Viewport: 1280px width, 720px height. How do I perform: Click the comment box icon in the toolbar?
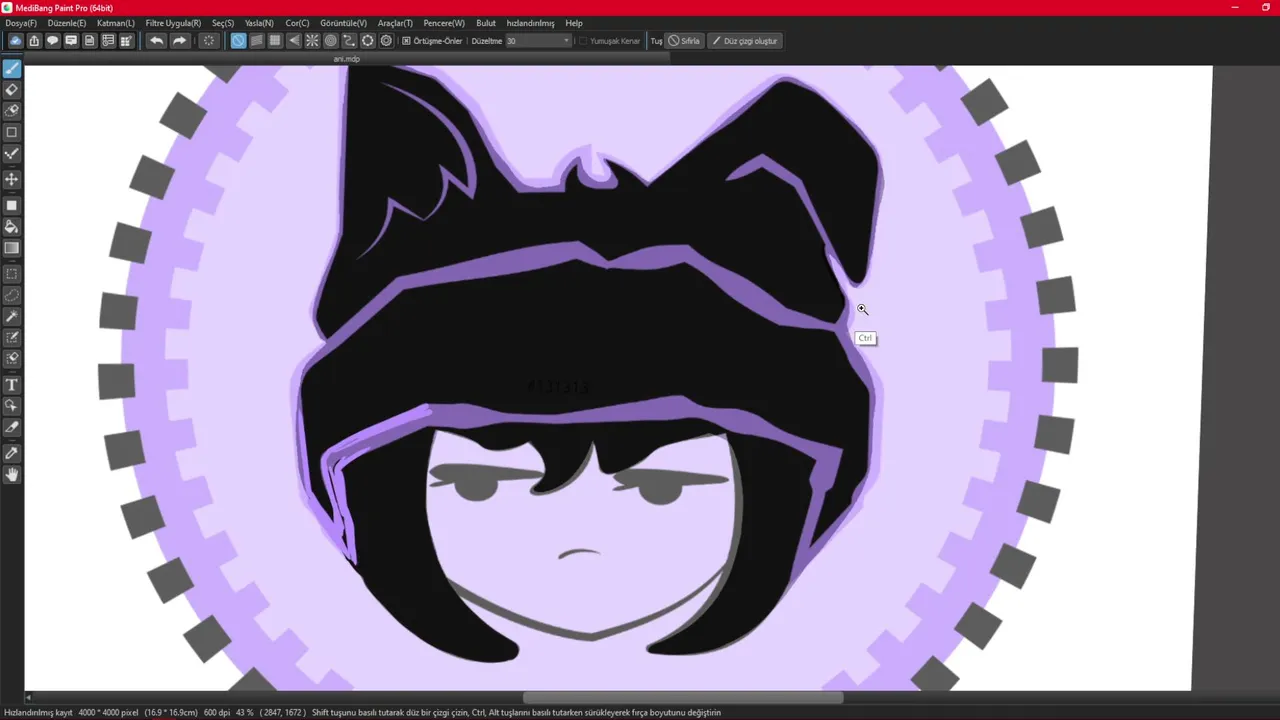pyautogui.click(x=71, y=41)
